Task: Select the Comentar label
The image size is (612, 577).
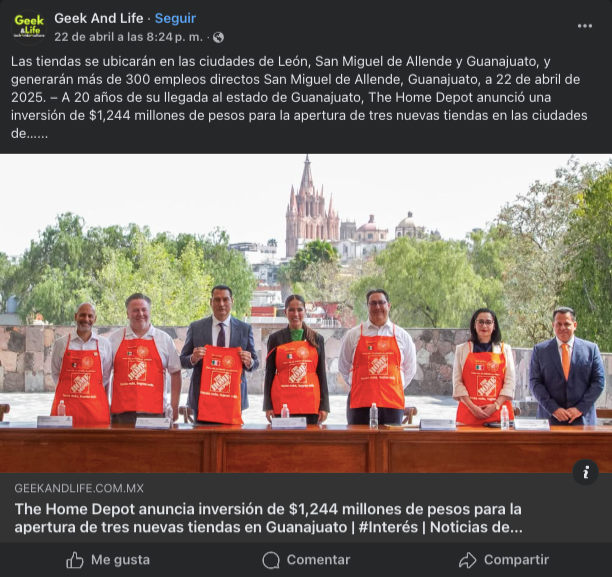Action: (318, 560)
